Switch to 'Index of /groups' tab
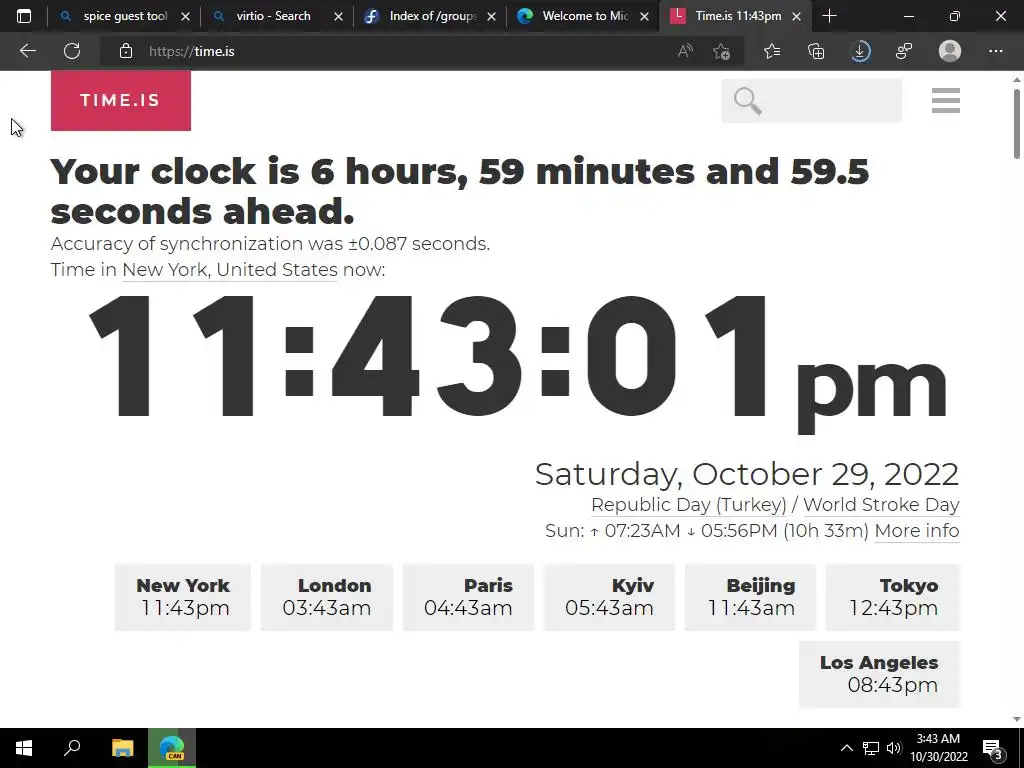Viewport: 1024px width, 768px height. 432,16
